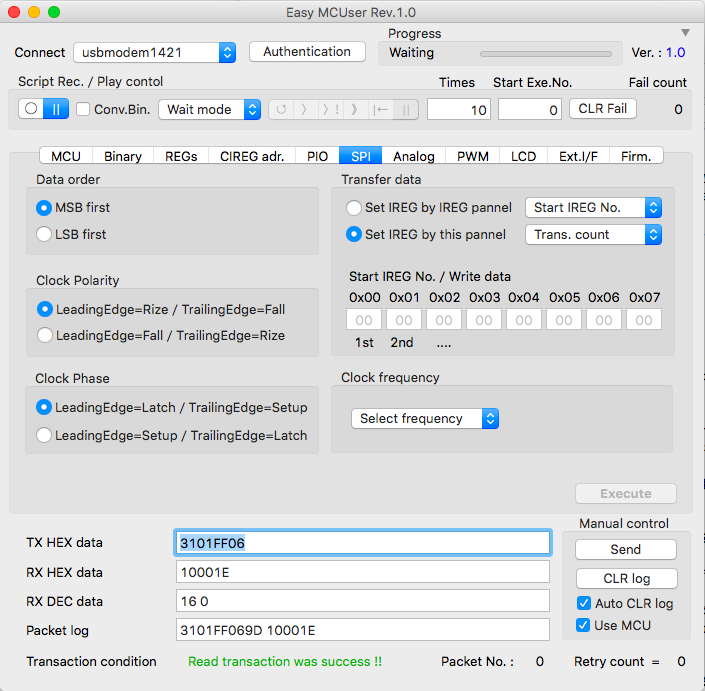Open the usbmodem1421 Connect dropdown
The height and width of the screenshot is (691, 705).
(155, 53)
